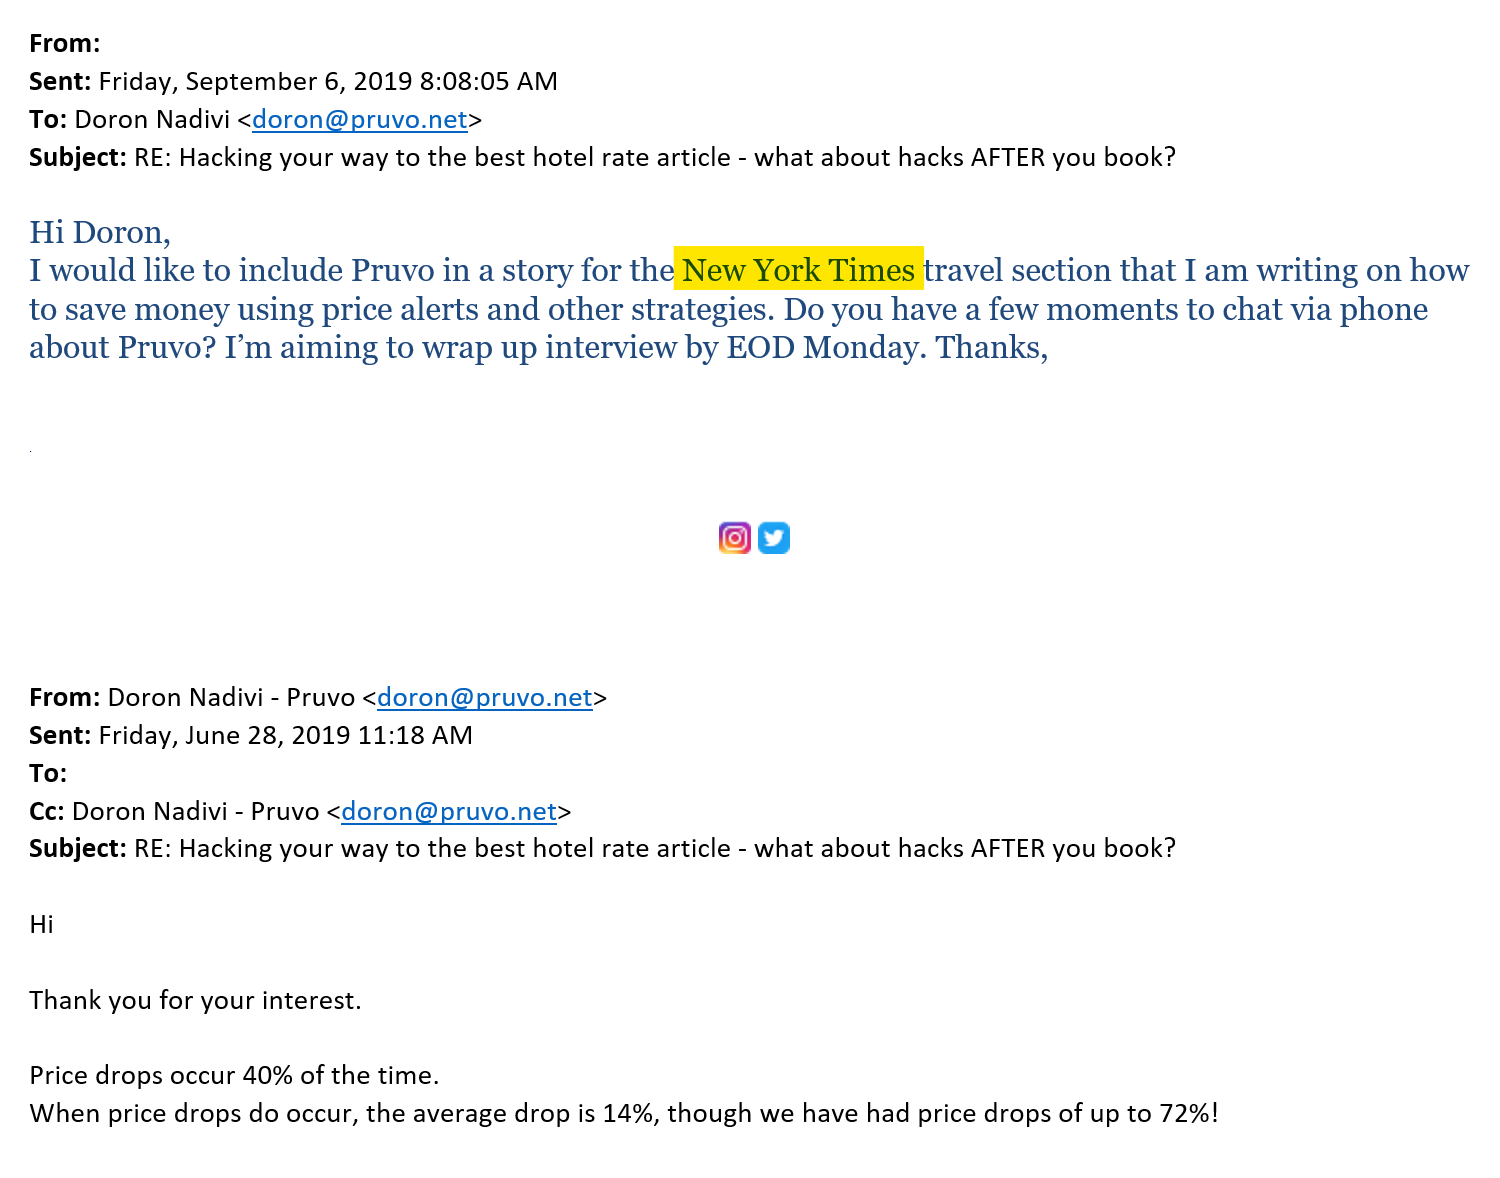Click the 'Doron Nadivi' name in top To line

(152, 120)
